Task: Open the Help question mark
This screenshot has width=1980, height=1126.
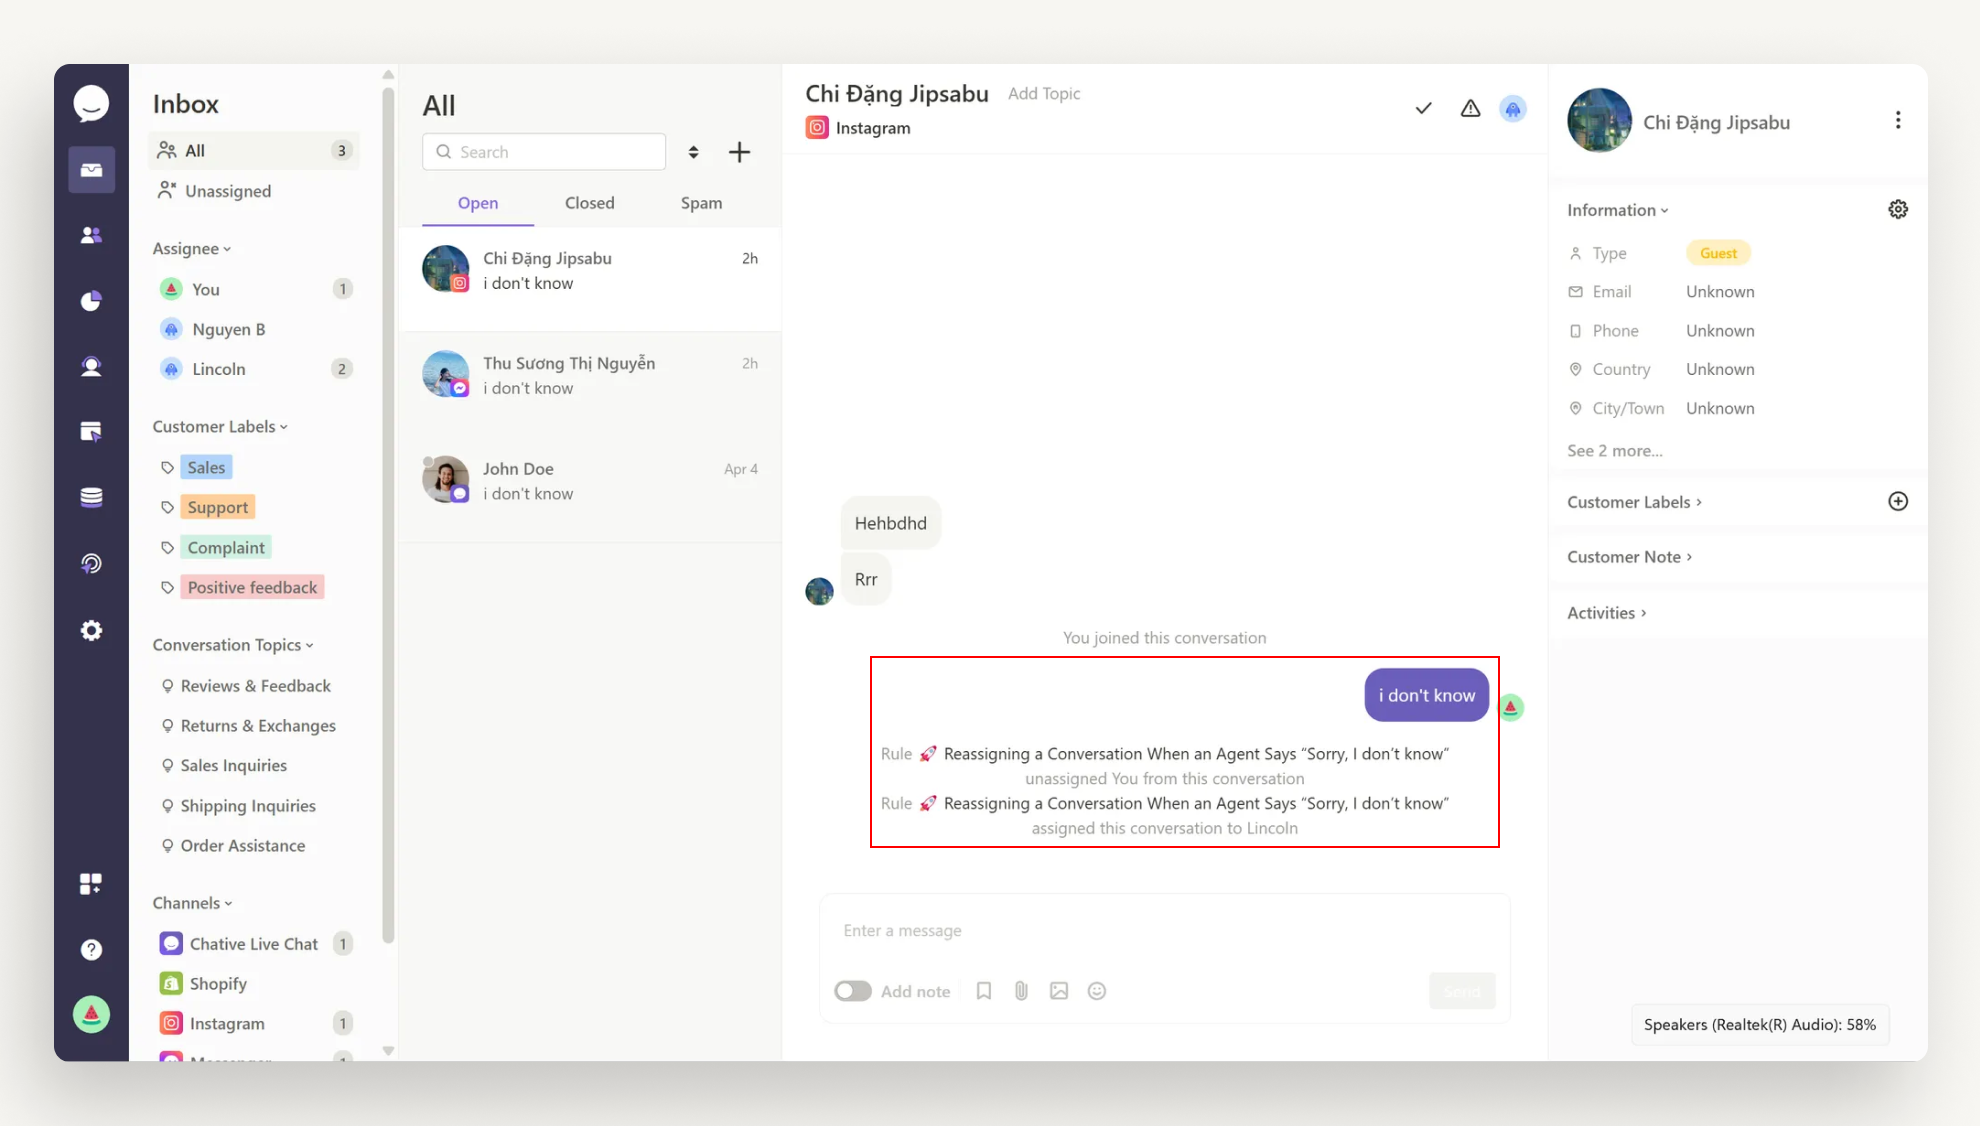Action: click(91, 949)
